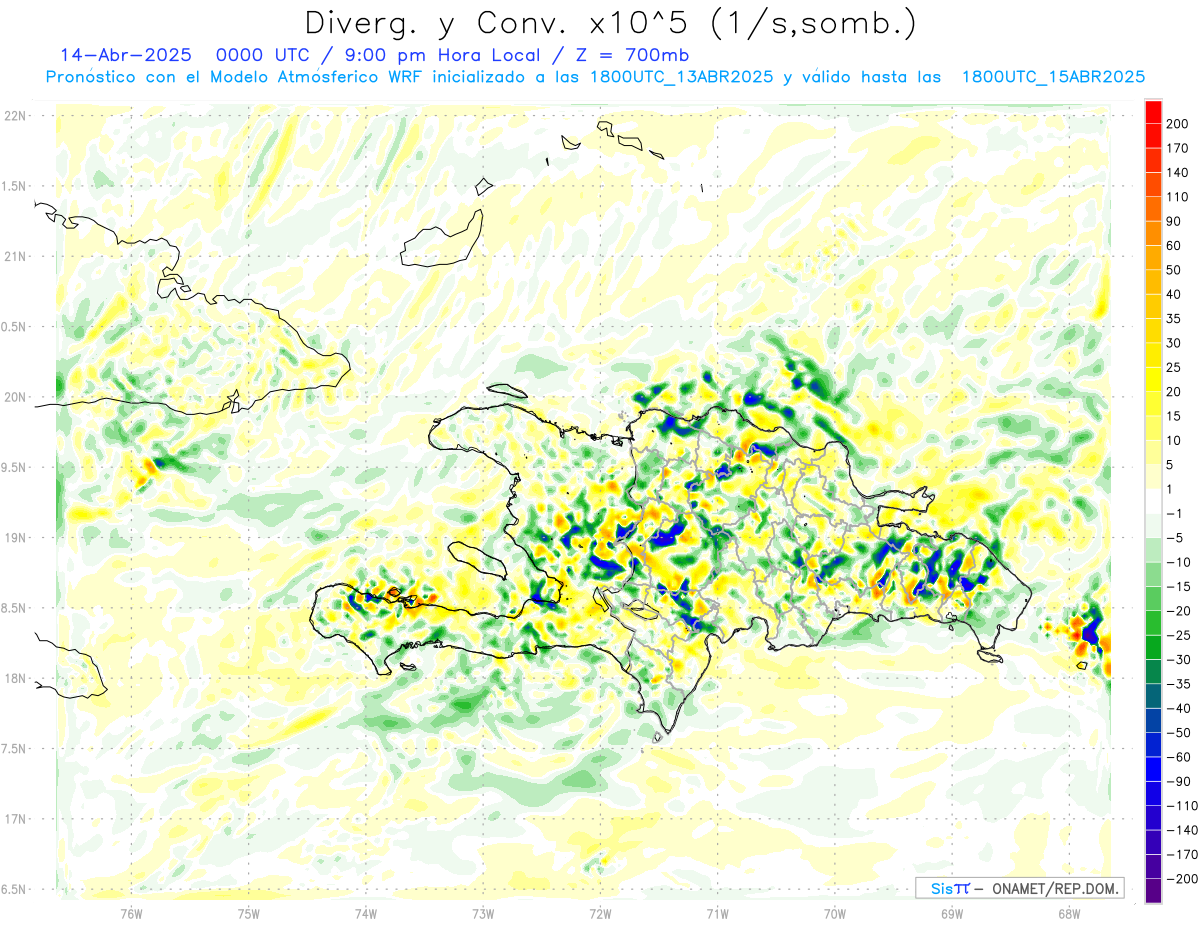Click the colorbar value "-200"
This screenshot has width=1200, height=927.
coord(1182,879)
